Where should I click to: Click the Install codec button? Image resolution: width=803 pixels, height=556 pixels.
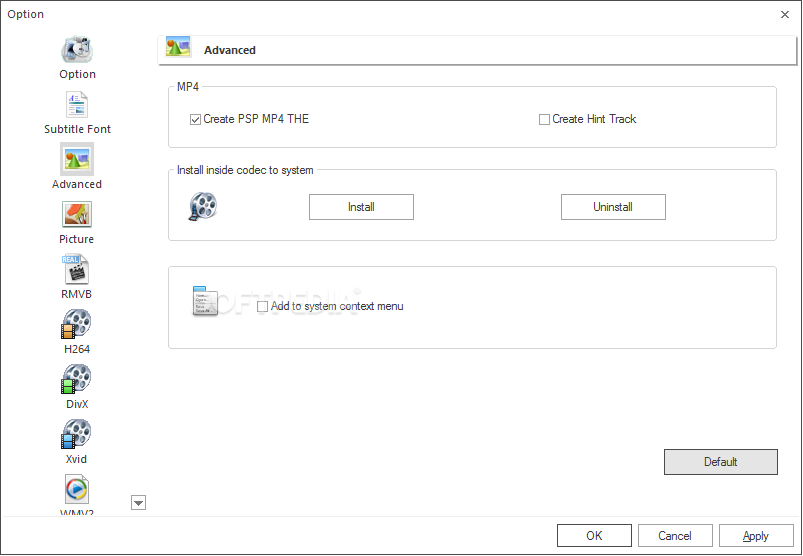361,207
